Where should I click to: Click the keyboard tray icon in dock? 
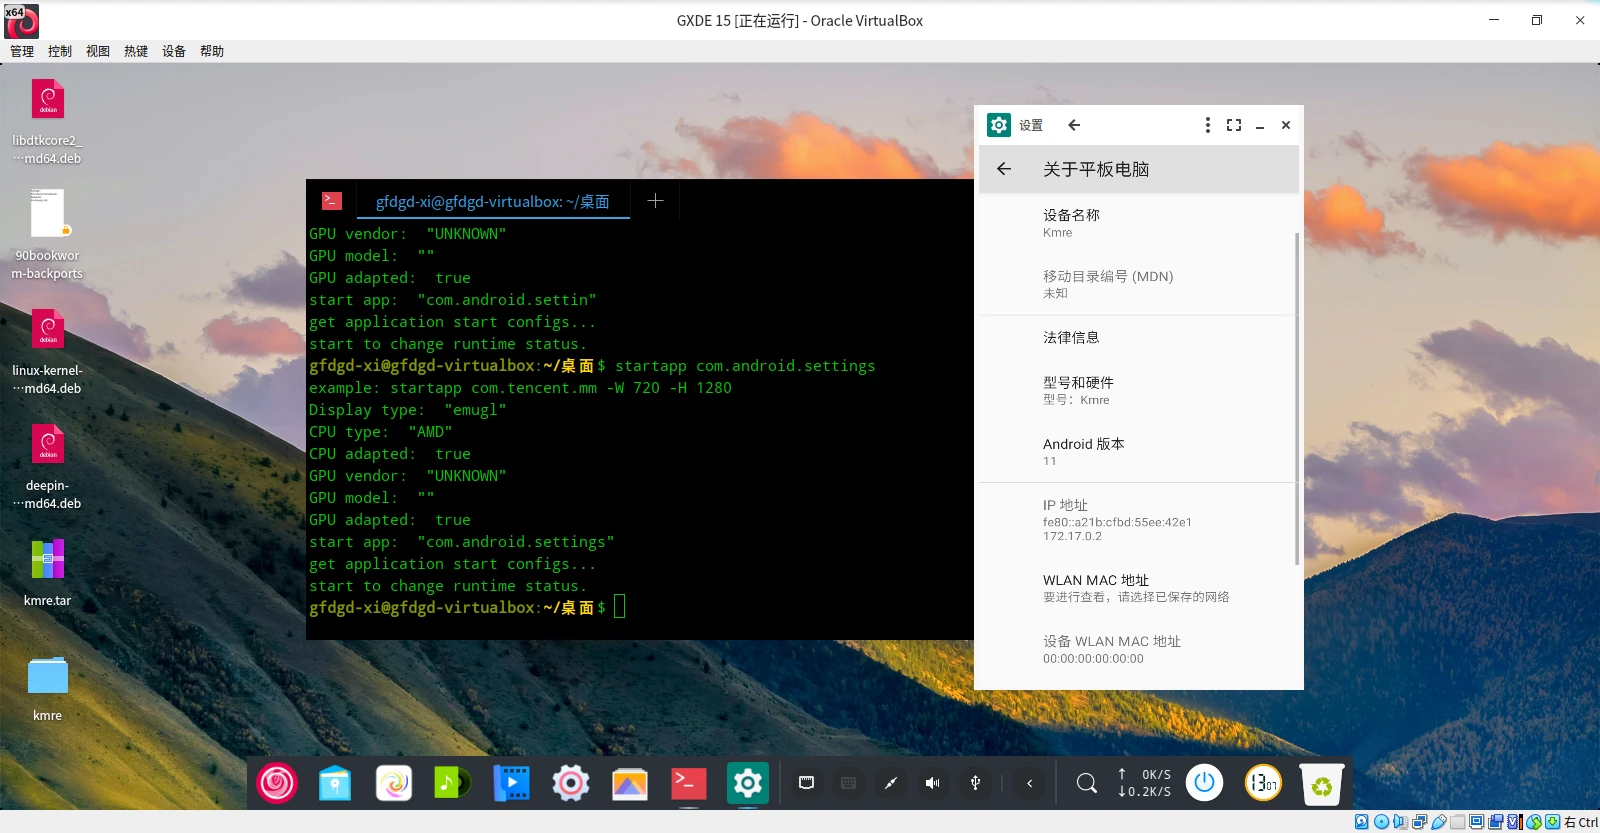849,783
